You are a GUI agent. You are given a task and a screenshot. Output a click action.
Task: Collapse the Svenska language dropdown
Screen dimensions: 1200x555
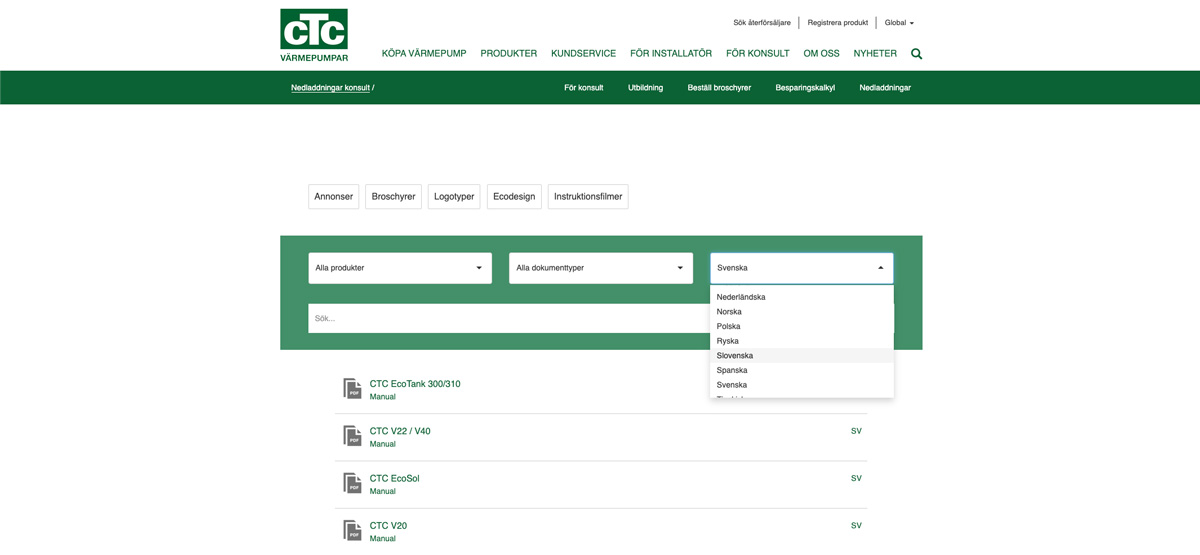tap(802, 268)
